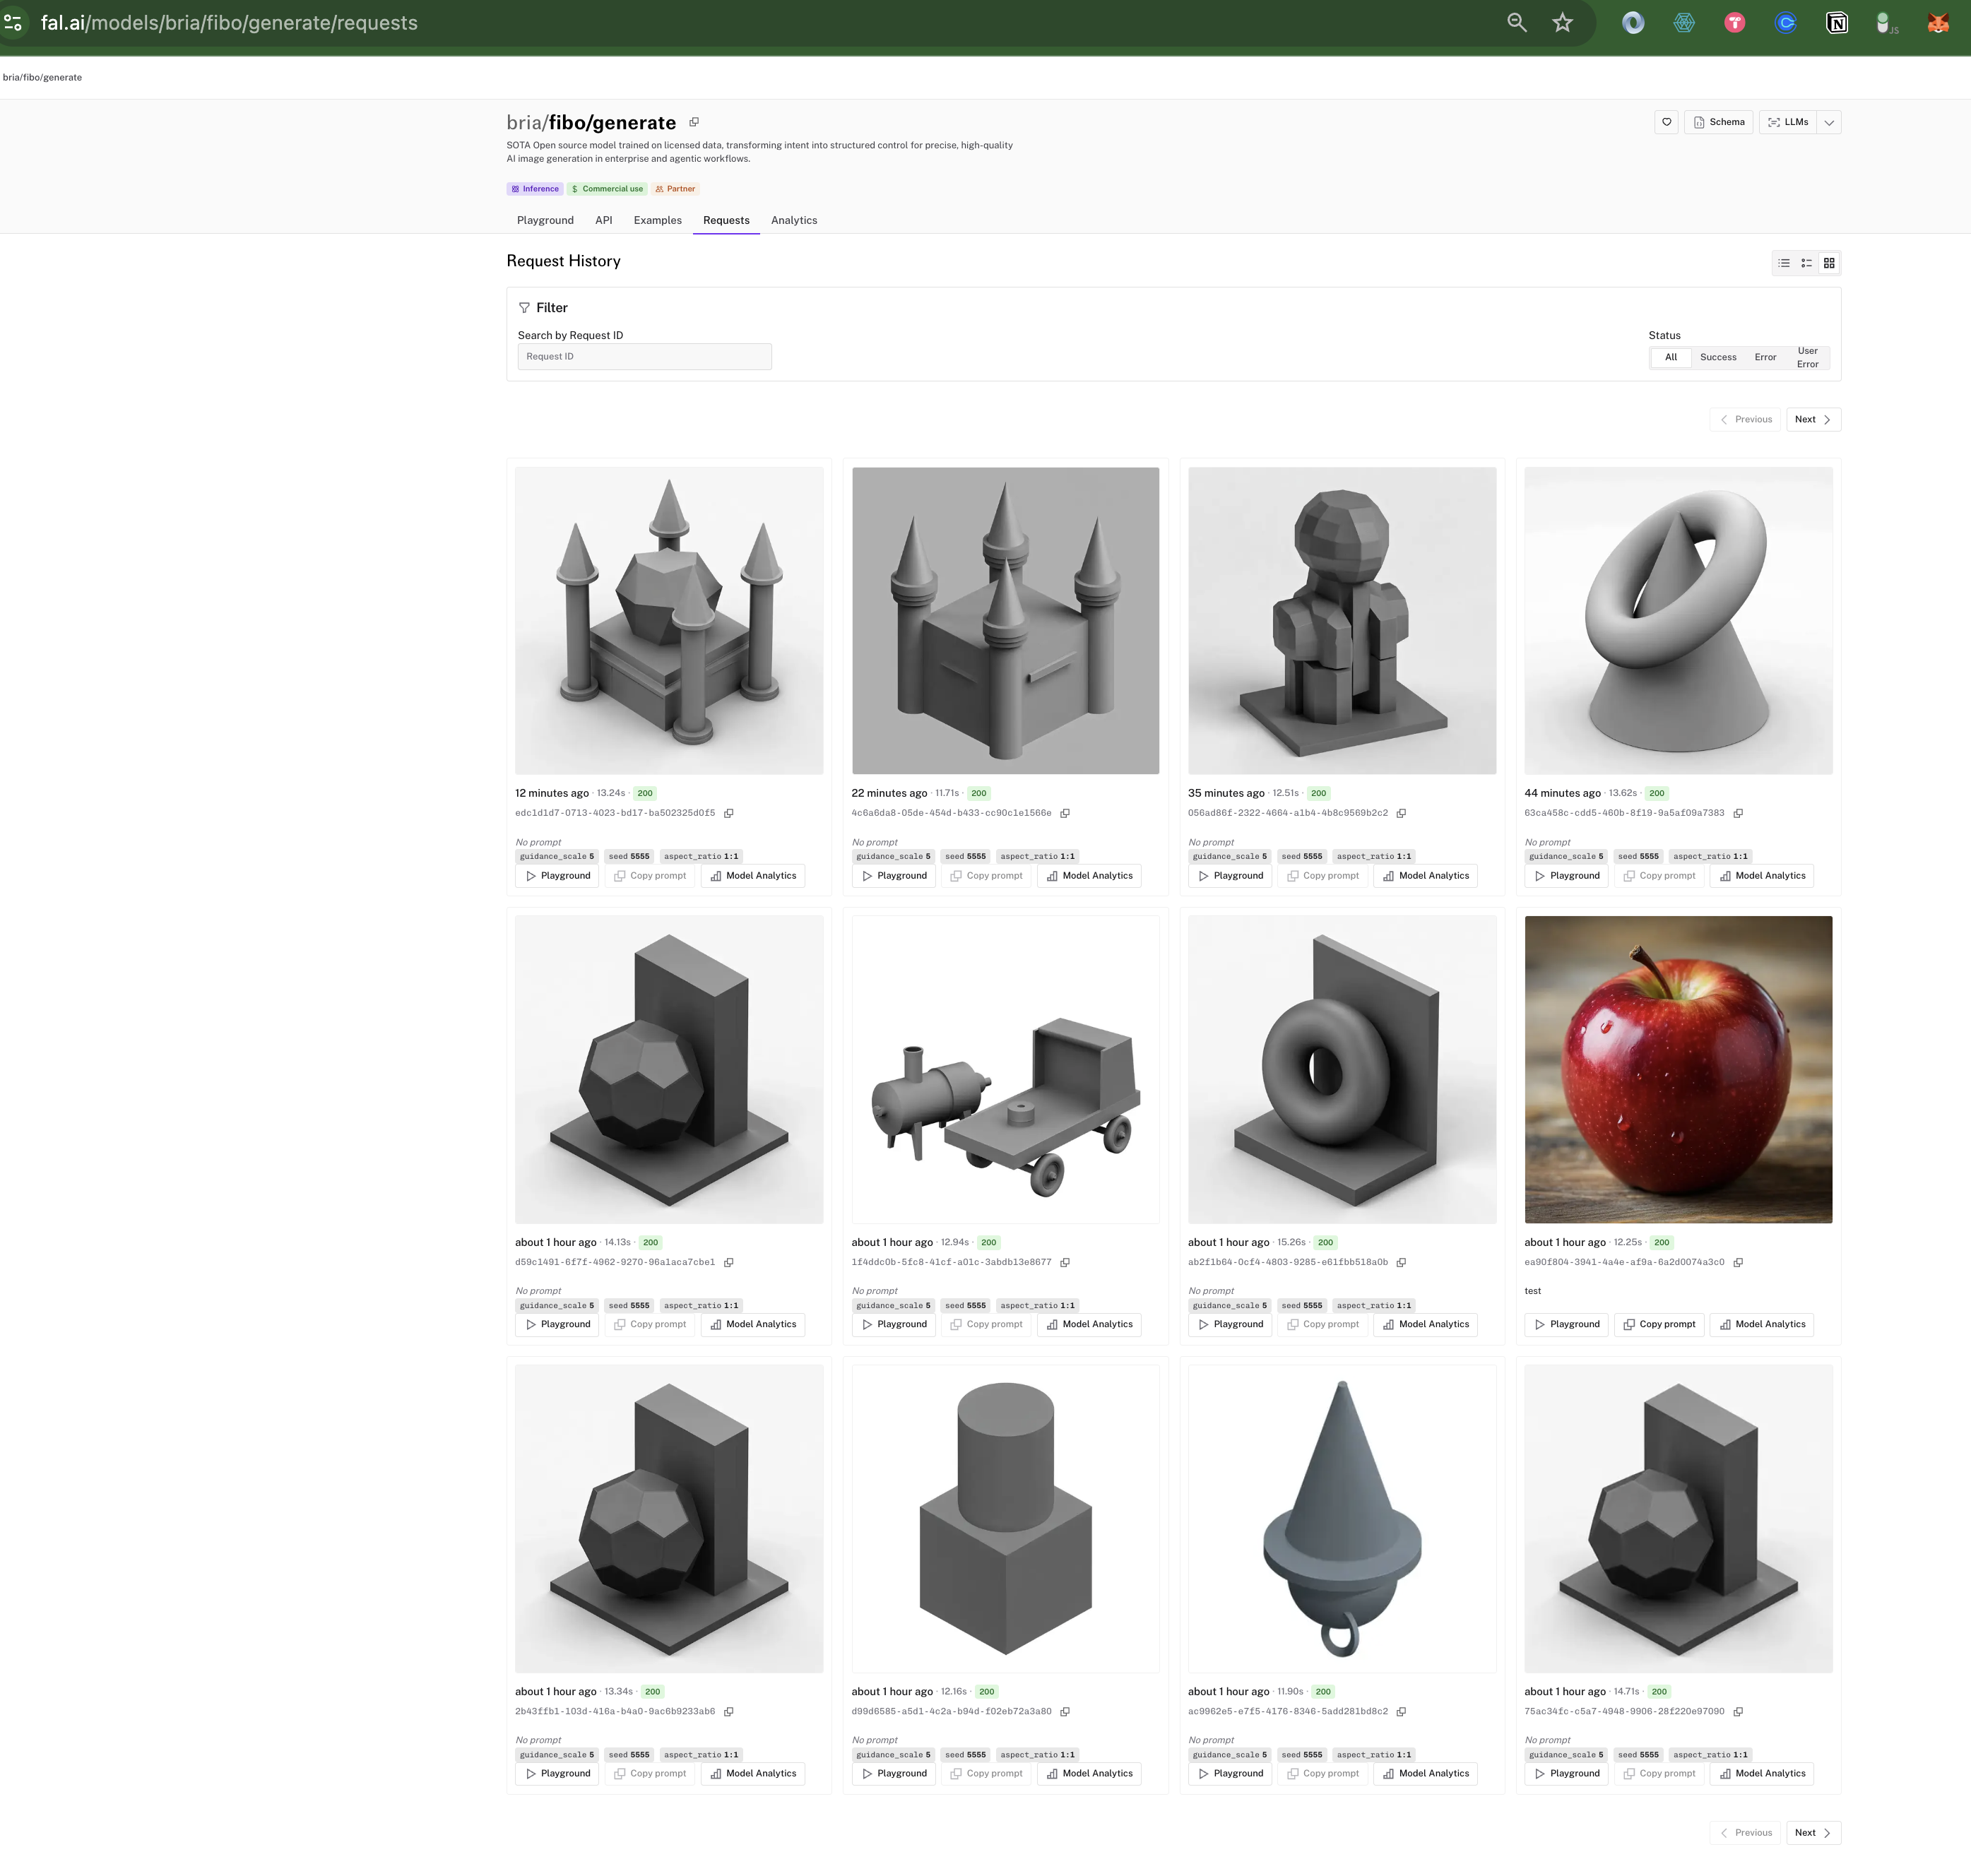
Task: Copy request ID starting with 63ca458c
Action: (1738, 813)
